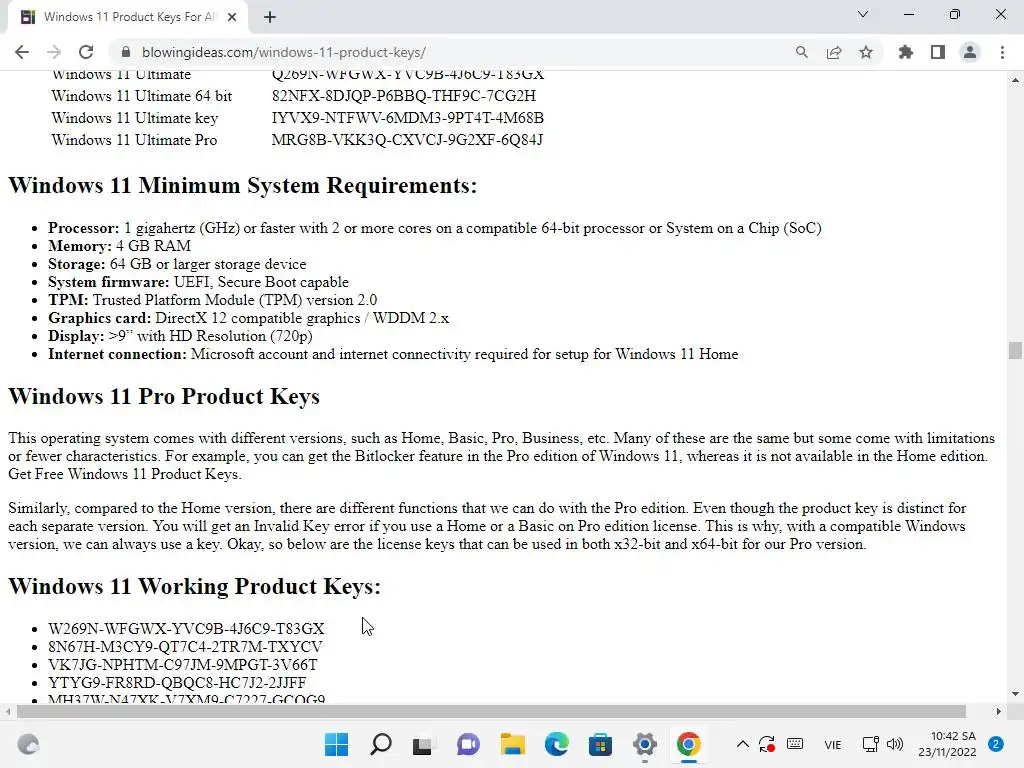Open widgets icon at taskbar left
Screen dimensions: 1024x768
click(x=28, y=744)
